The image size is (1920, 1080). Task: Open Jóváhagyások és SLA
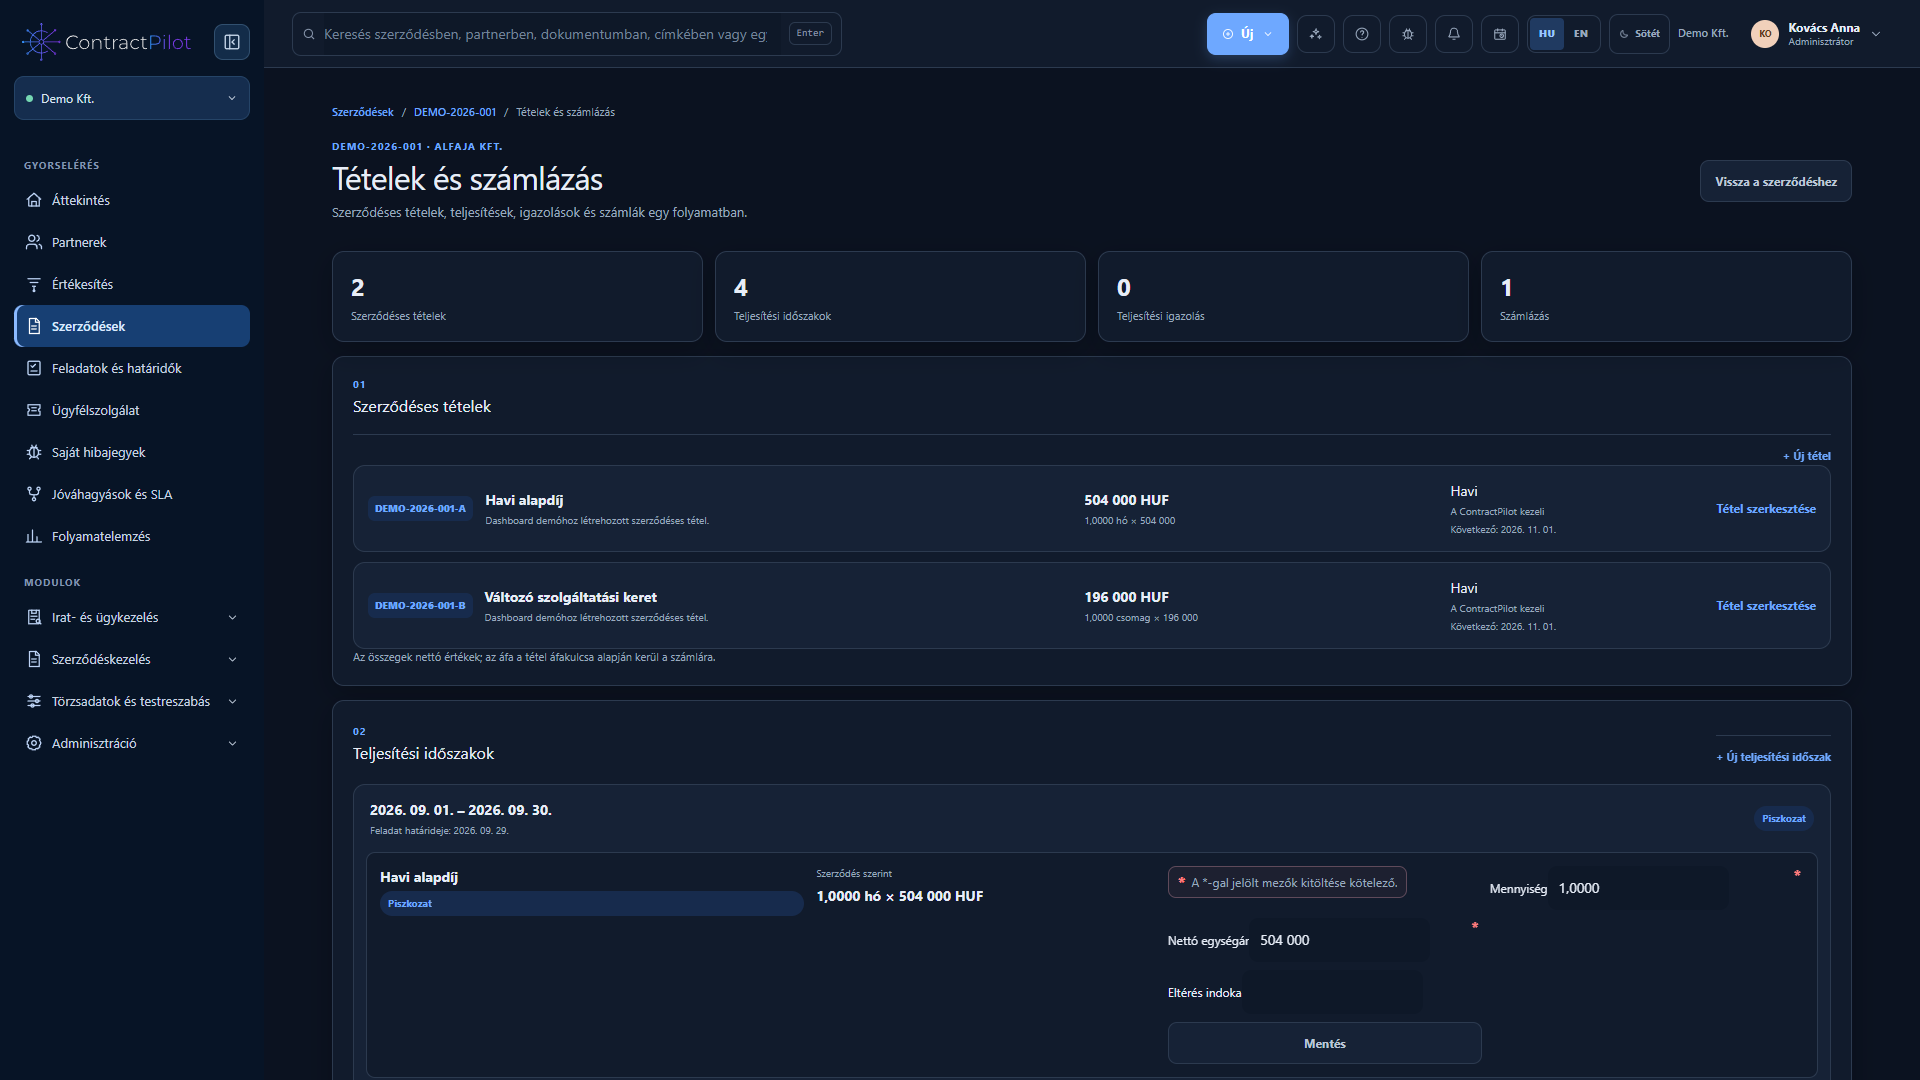(132, 494)
